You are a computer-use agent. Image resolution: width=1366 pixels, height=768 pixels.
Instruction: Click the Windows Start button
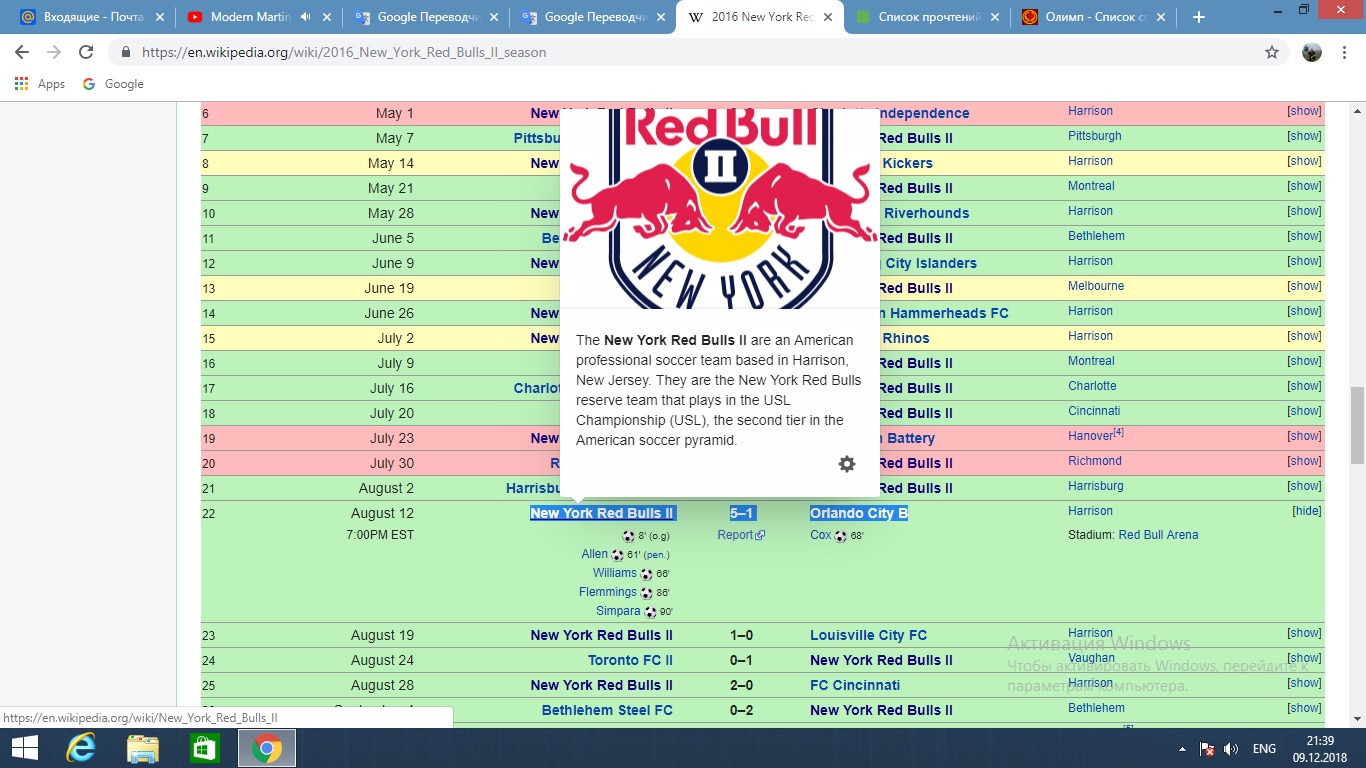[x=25, y=748]
